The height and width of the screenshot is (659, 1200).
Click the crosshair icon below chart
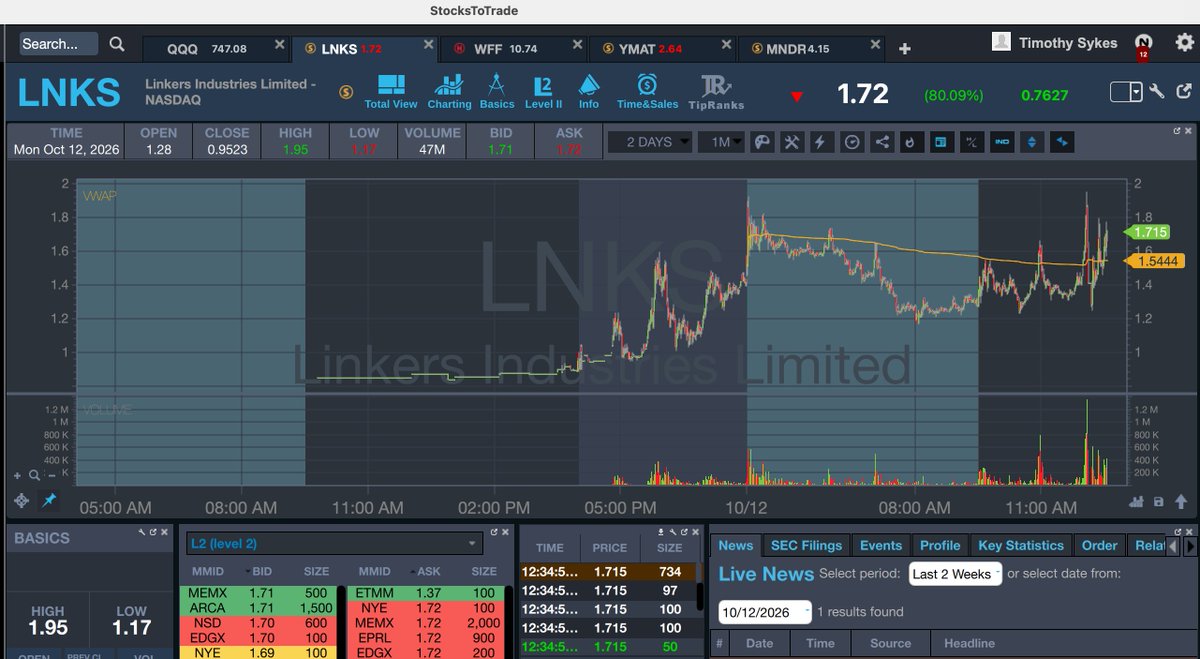click(22, 500)
